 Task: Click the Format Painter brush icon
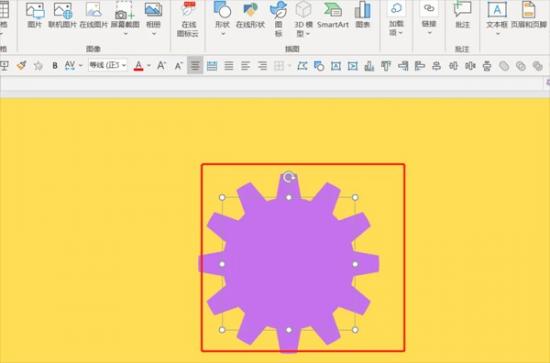[21, 65]
